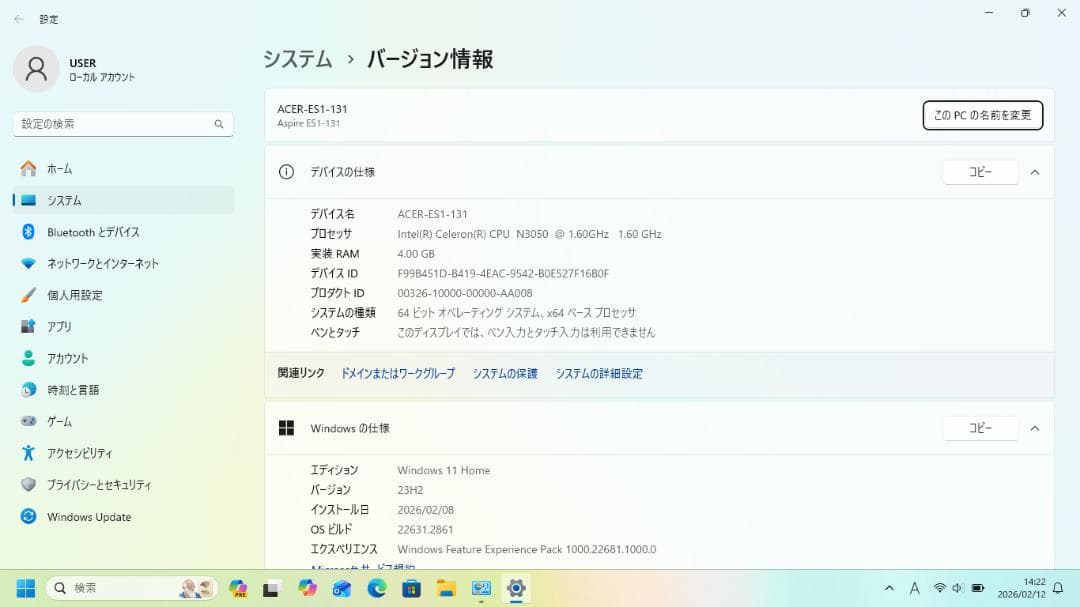Click the Windows logo icon in Windows の仕様
1080x607 pixels.
click(286, 428)
